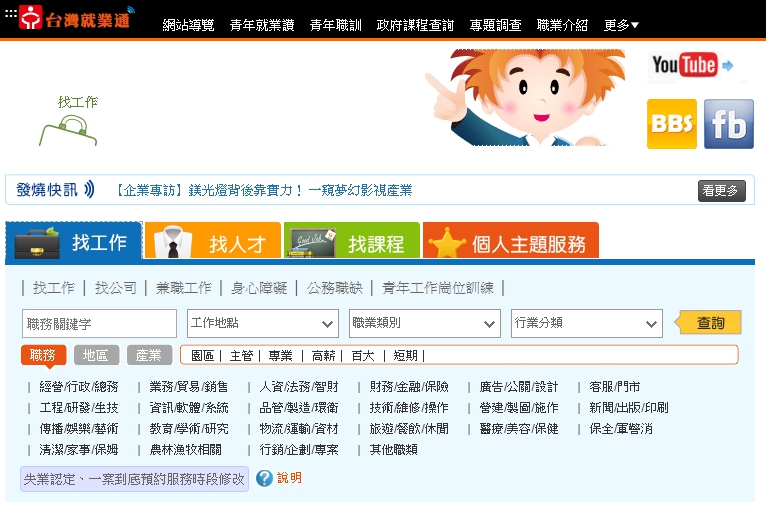Open the 其他職類 job category

click(393, 450)
